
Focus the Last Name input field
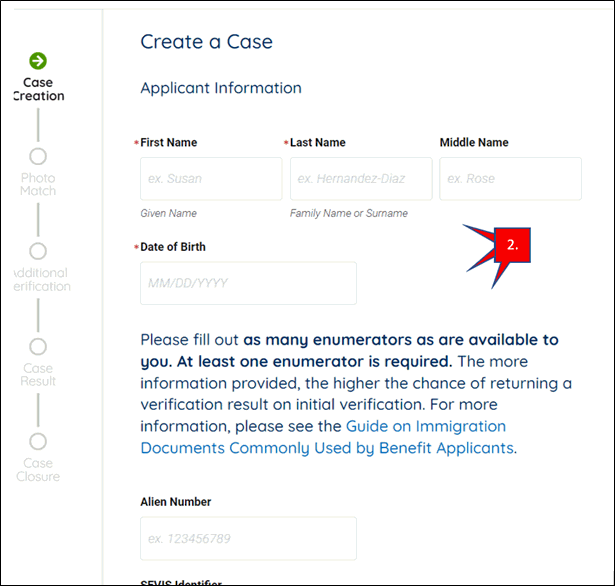point(361,179)
